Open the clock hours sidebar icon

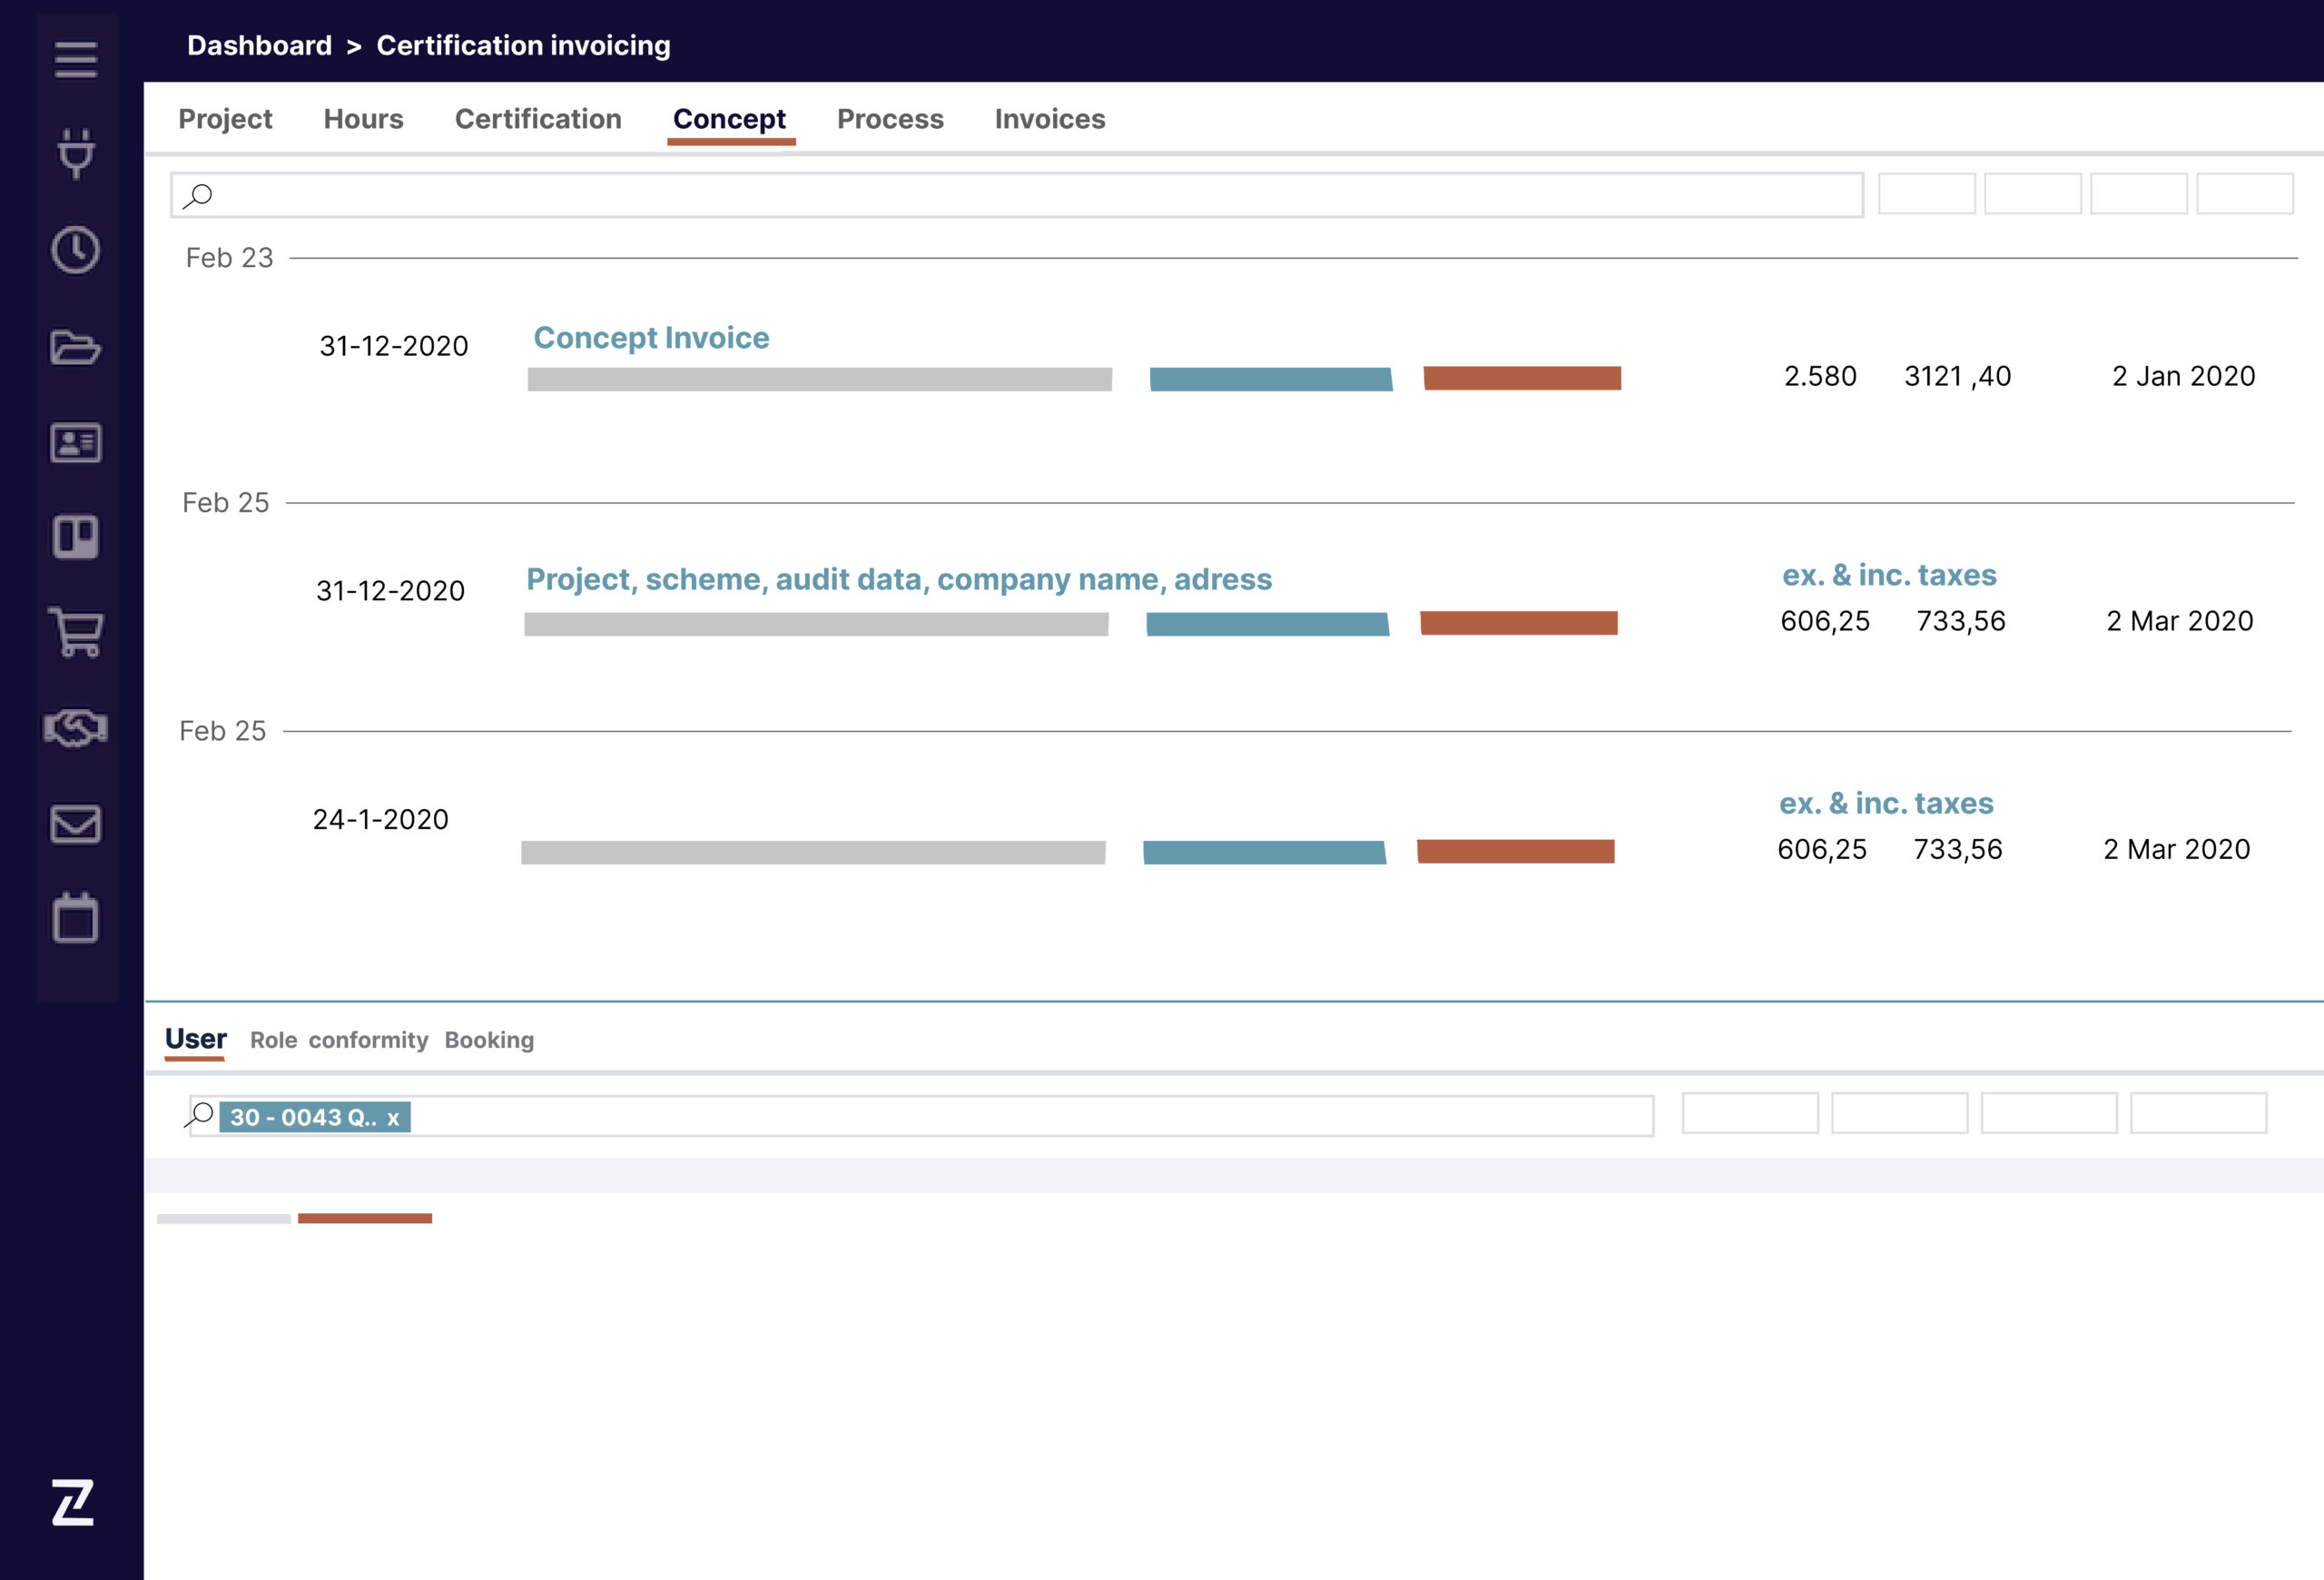(76, 250)
